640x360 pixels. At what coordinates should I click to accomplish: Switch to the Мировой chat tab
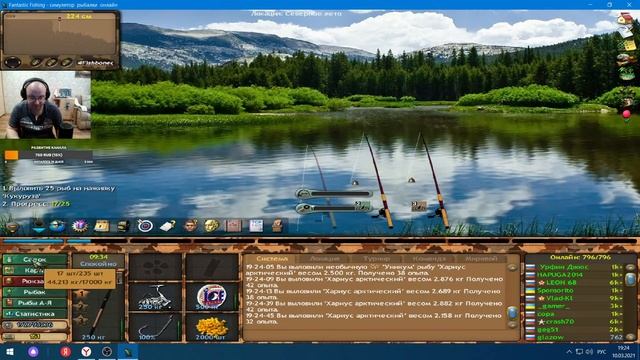[481, 258]
